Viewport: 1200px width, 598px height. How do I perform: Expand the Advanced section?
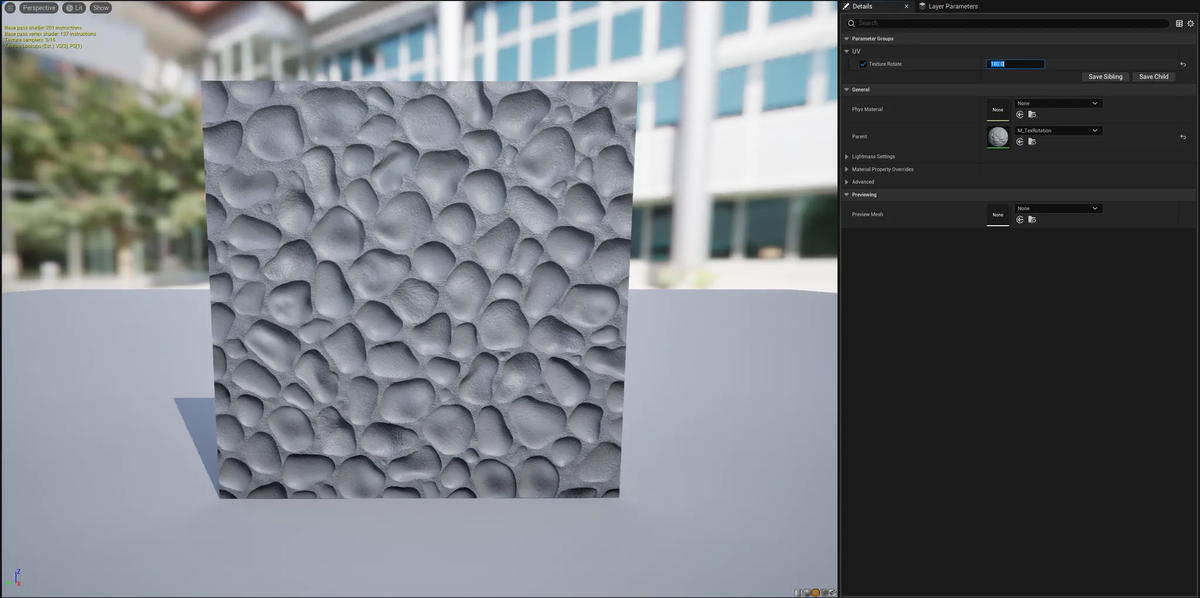[846, 182]
